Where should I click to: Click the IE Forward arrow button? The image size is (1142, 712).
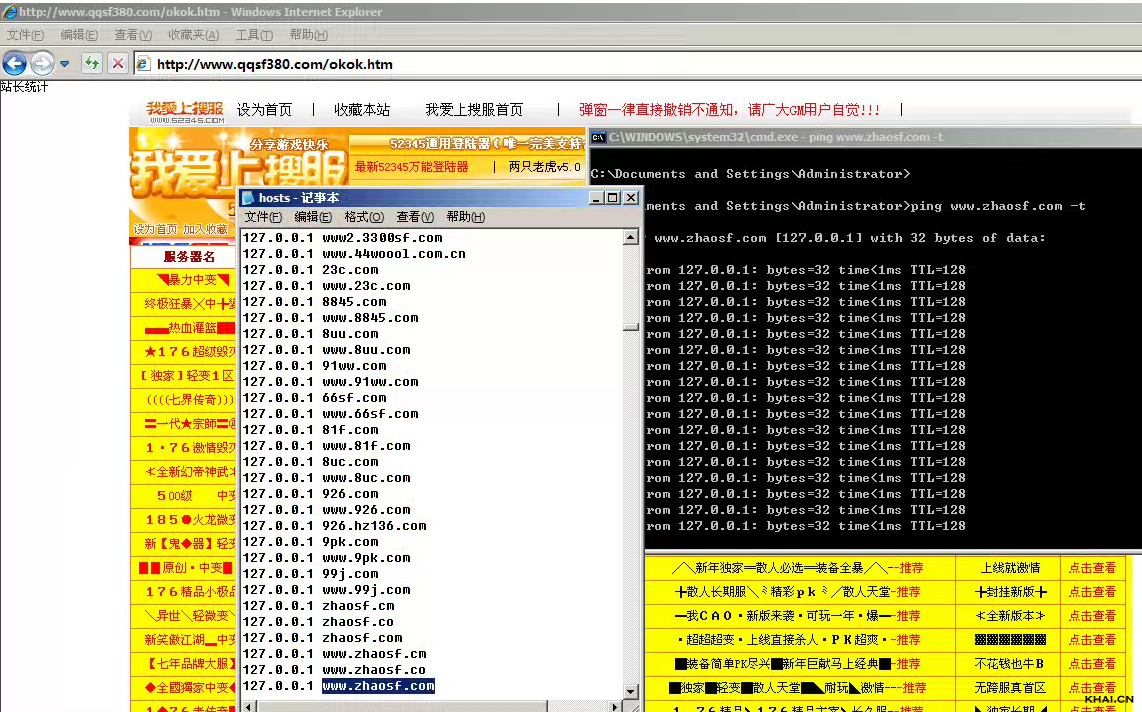point(41,64)
